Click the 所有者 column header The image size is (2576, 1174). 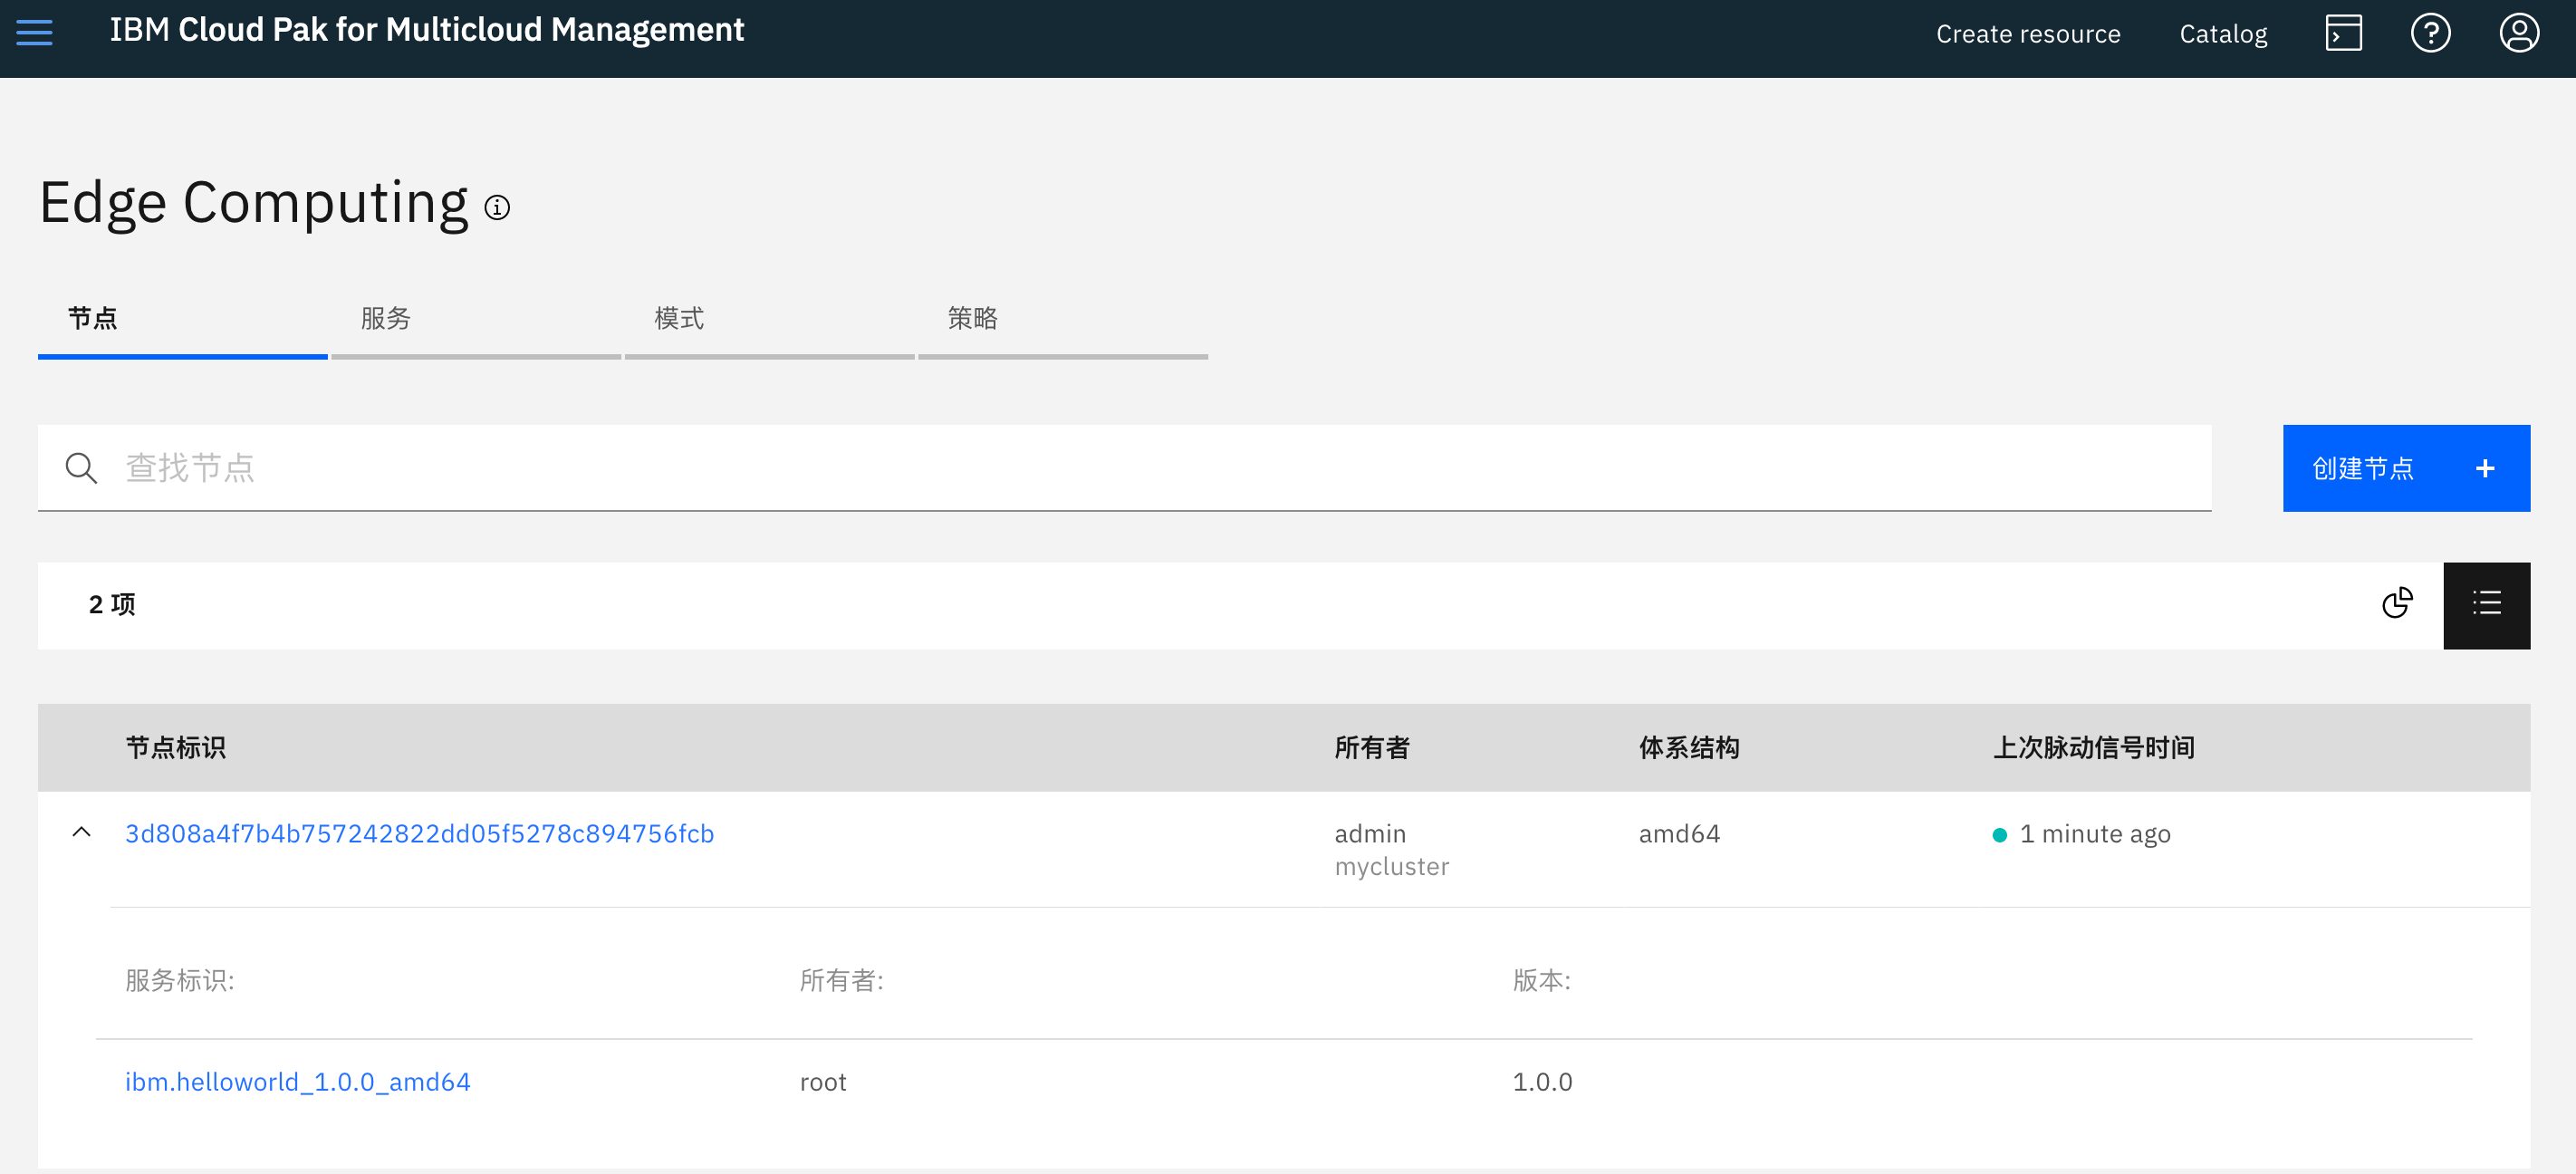tap(1371, 747)
